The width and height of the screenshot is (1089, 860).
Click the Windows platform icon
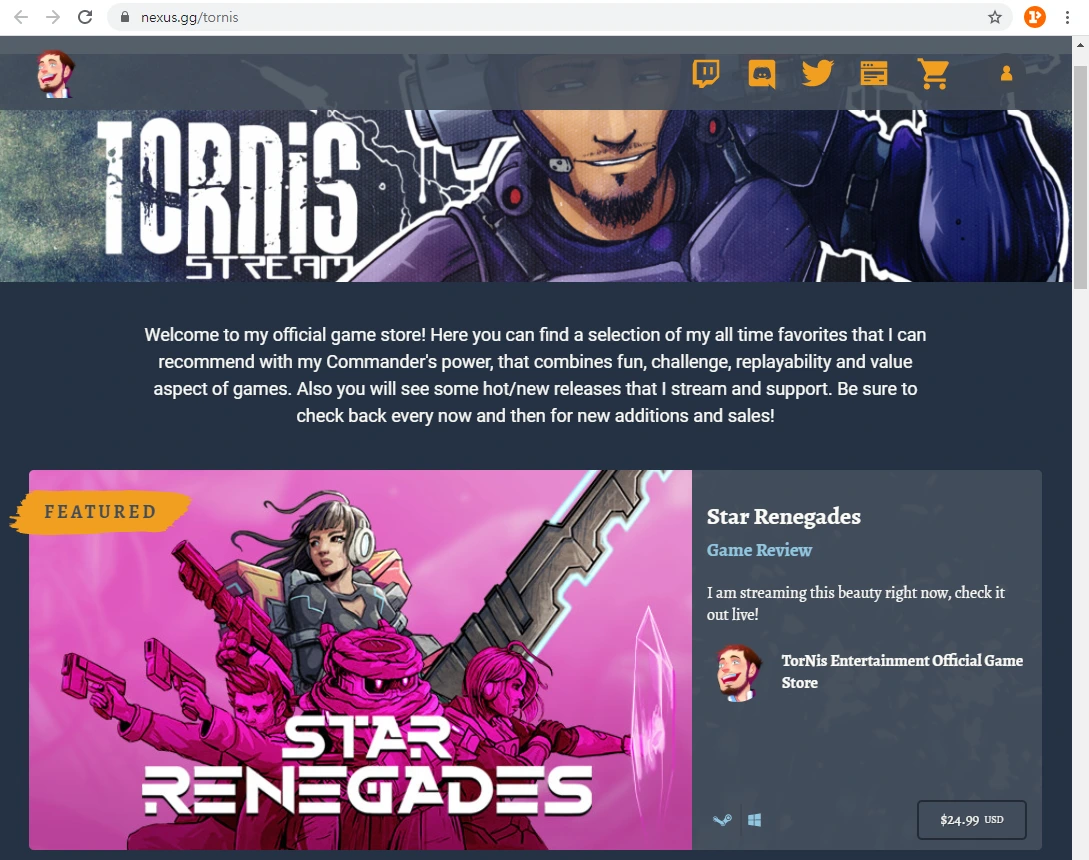pos(755,820)
